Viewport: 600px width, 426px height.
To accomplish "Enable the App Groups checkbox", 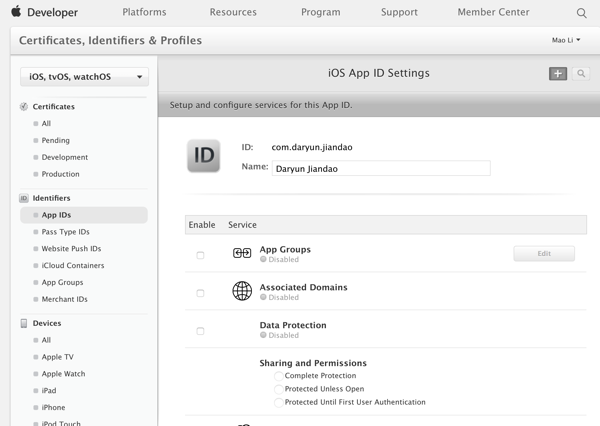I will click(x=200, y=255).
